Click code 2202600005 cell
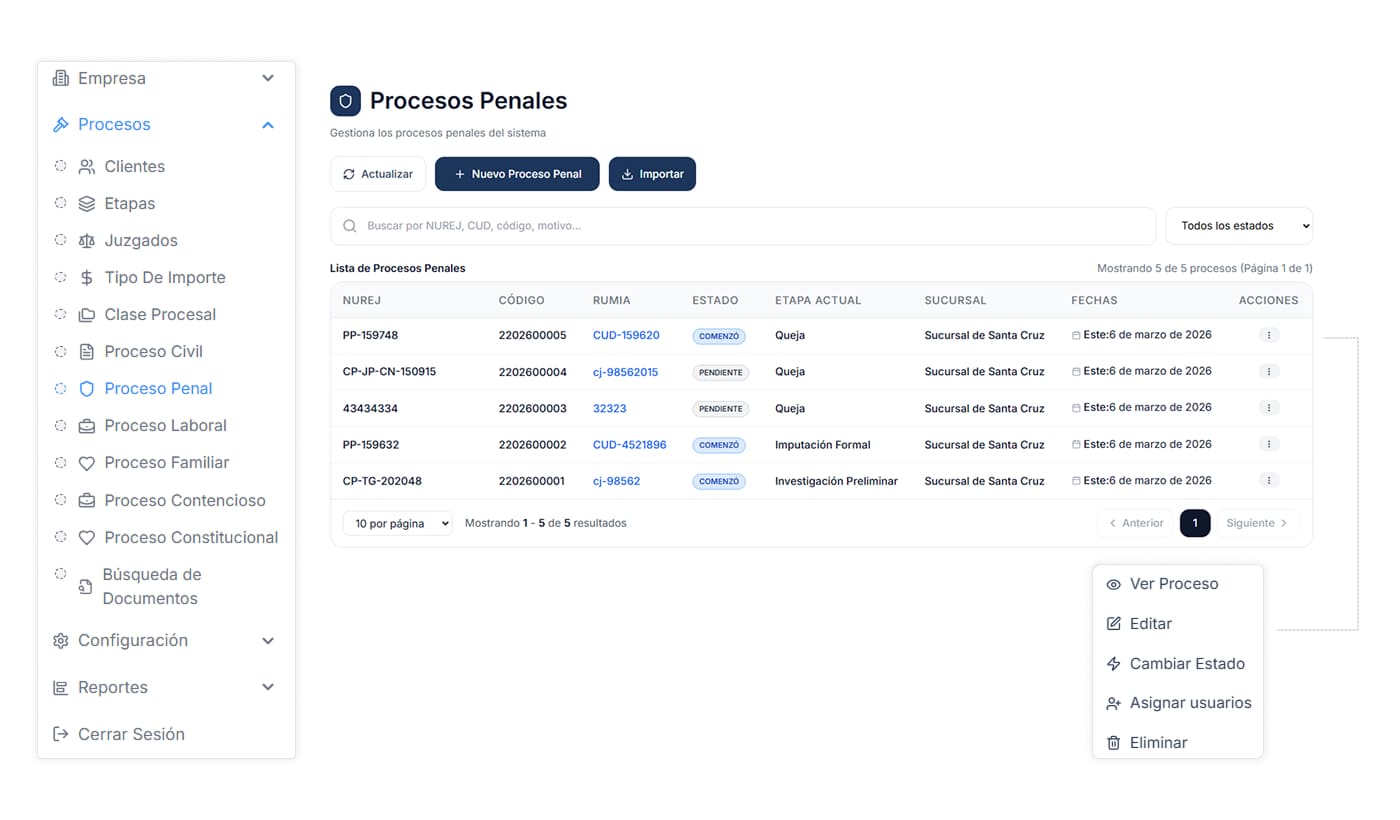The width and height of the screenshot is (1400, 820). 533,336
